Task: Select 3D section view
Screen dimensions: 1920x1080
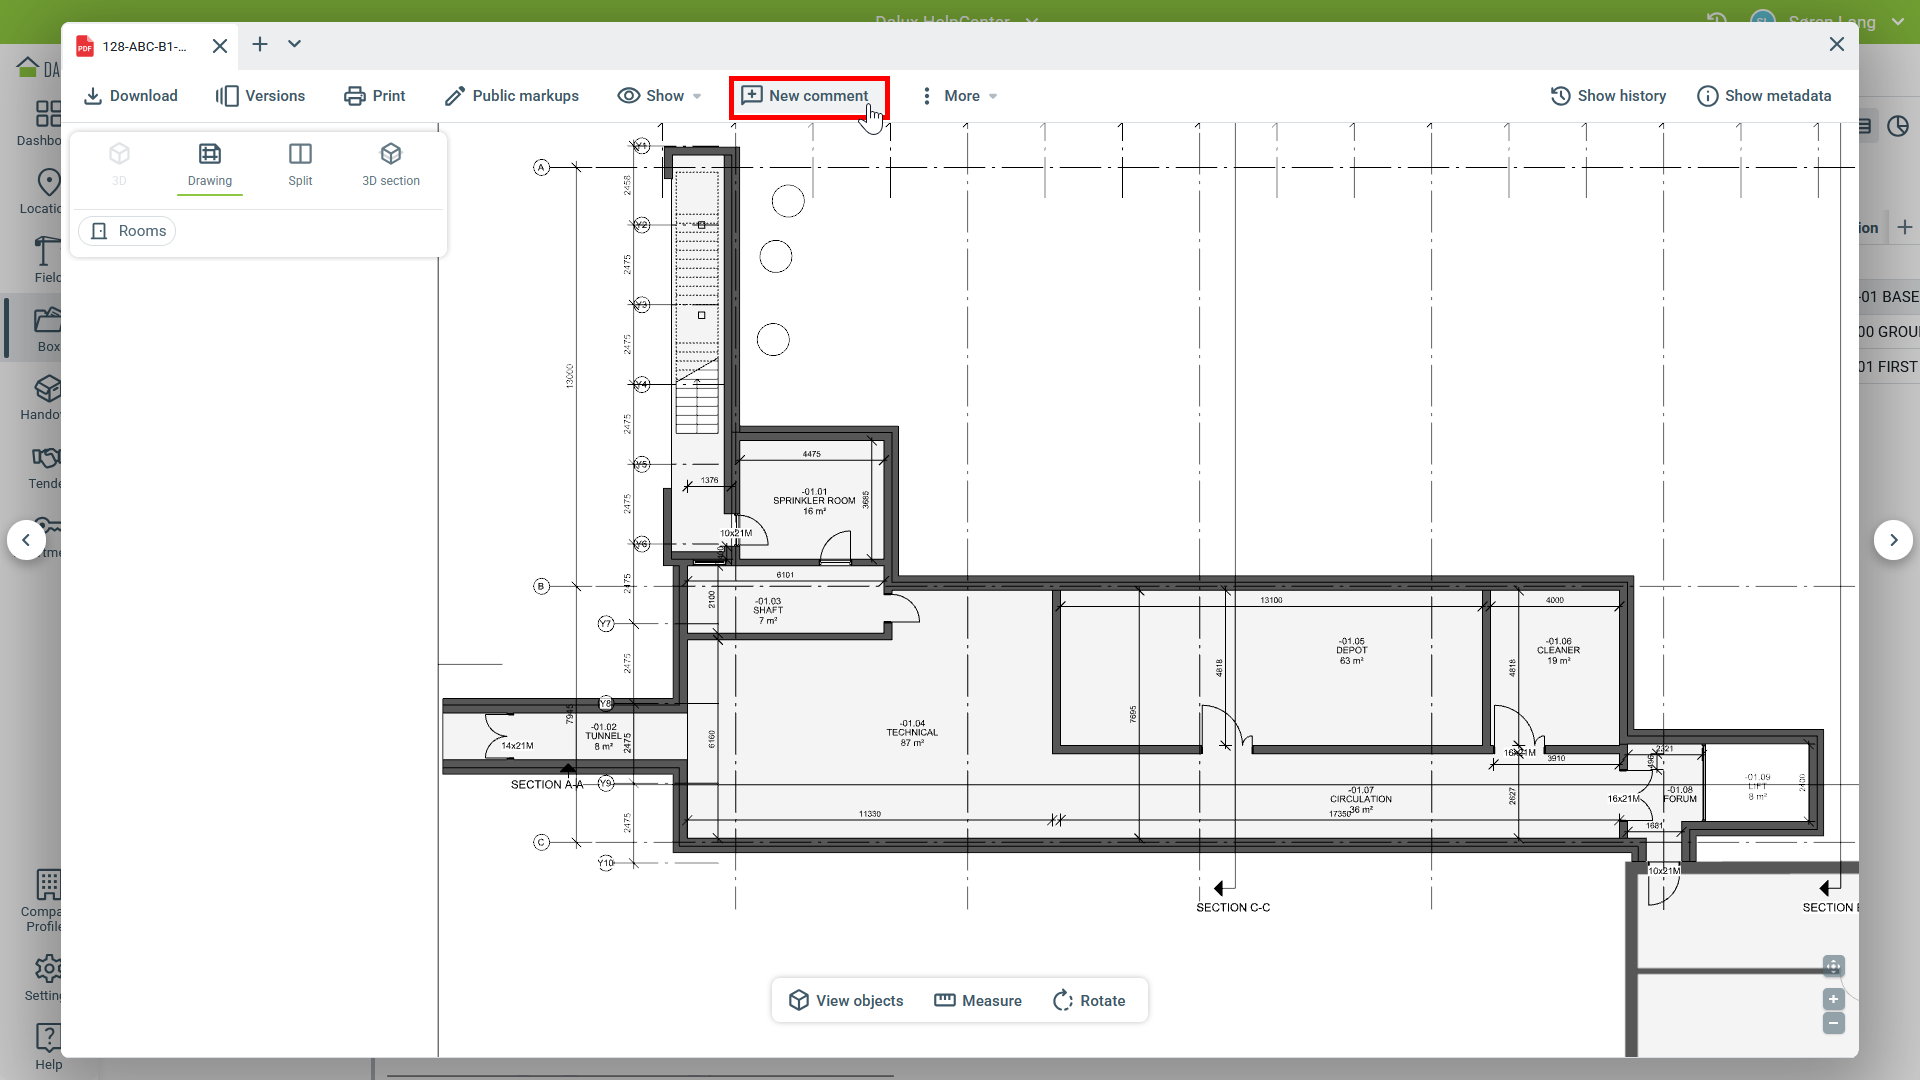Action: [x=391, y=164]
